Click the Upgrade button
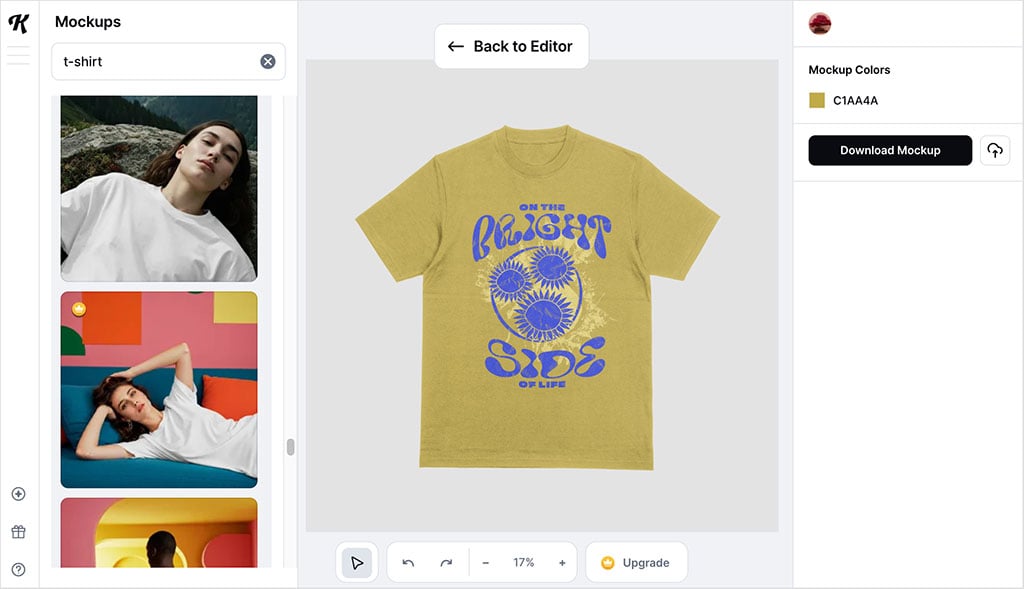Screen dimensions: 1024x589 click(x=636, y=563)
